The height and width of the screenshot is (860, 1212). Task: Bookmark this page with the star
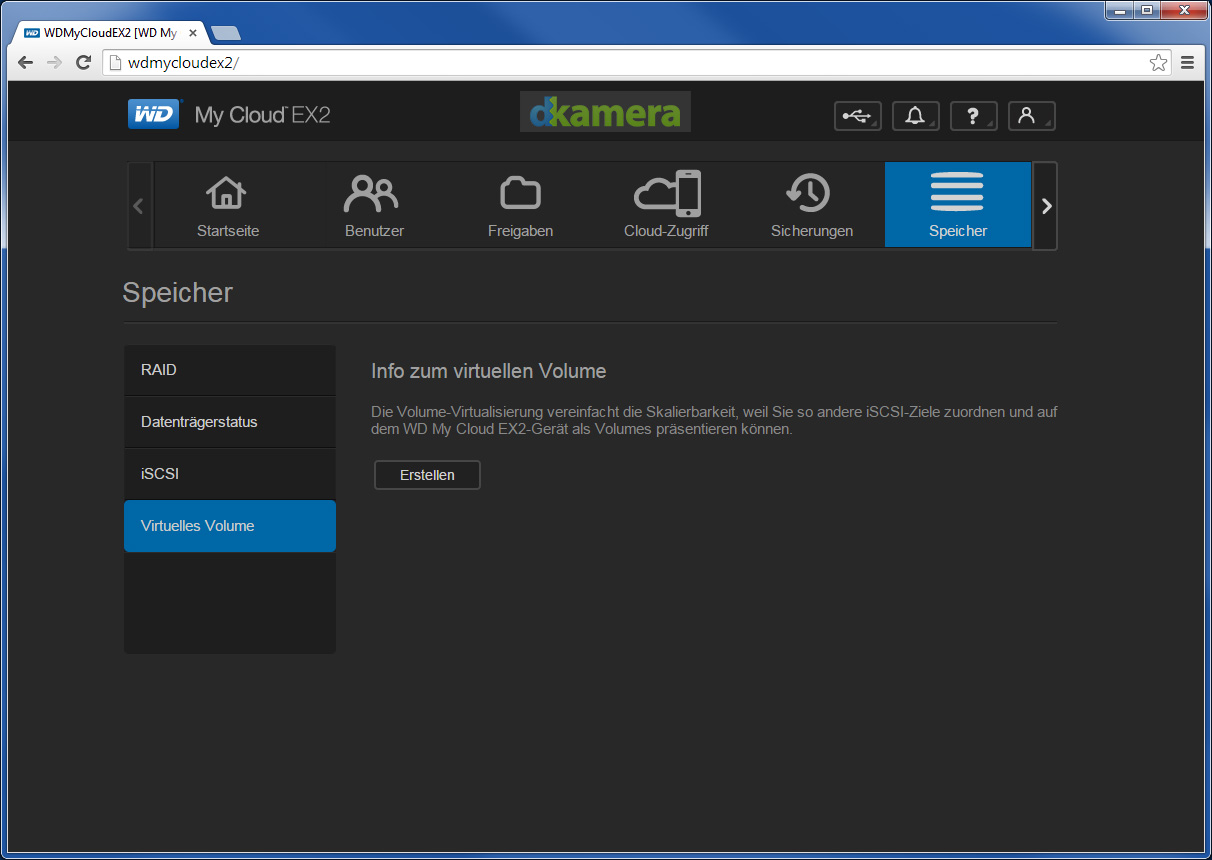(1158, 63)
